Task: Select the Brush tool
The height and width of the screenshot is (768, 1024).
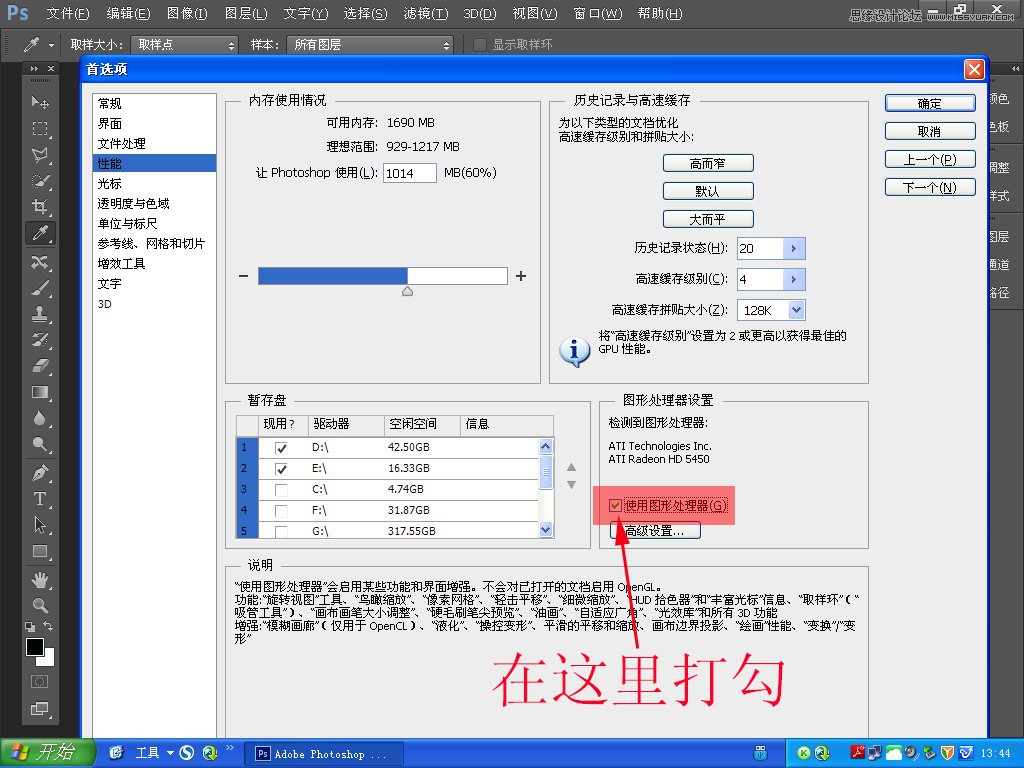Action: (x=40, y=287)
